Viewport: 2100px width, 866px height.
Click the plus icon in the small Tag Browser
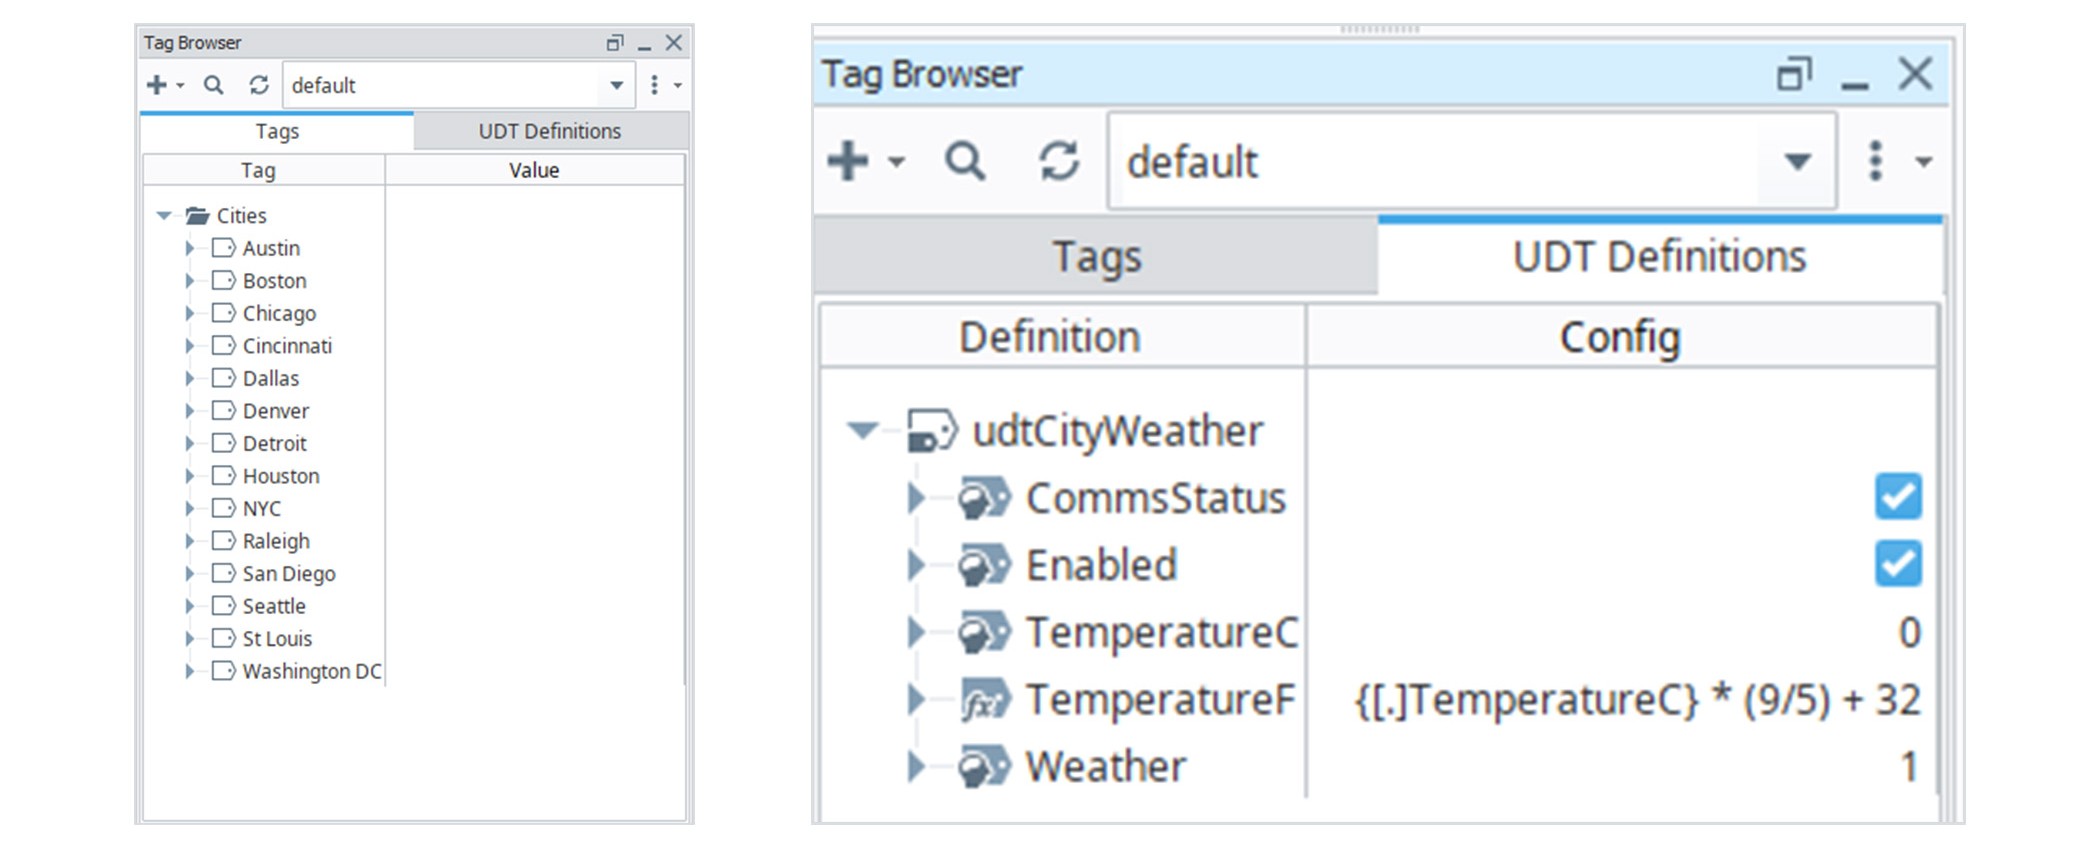click(156, 85)
